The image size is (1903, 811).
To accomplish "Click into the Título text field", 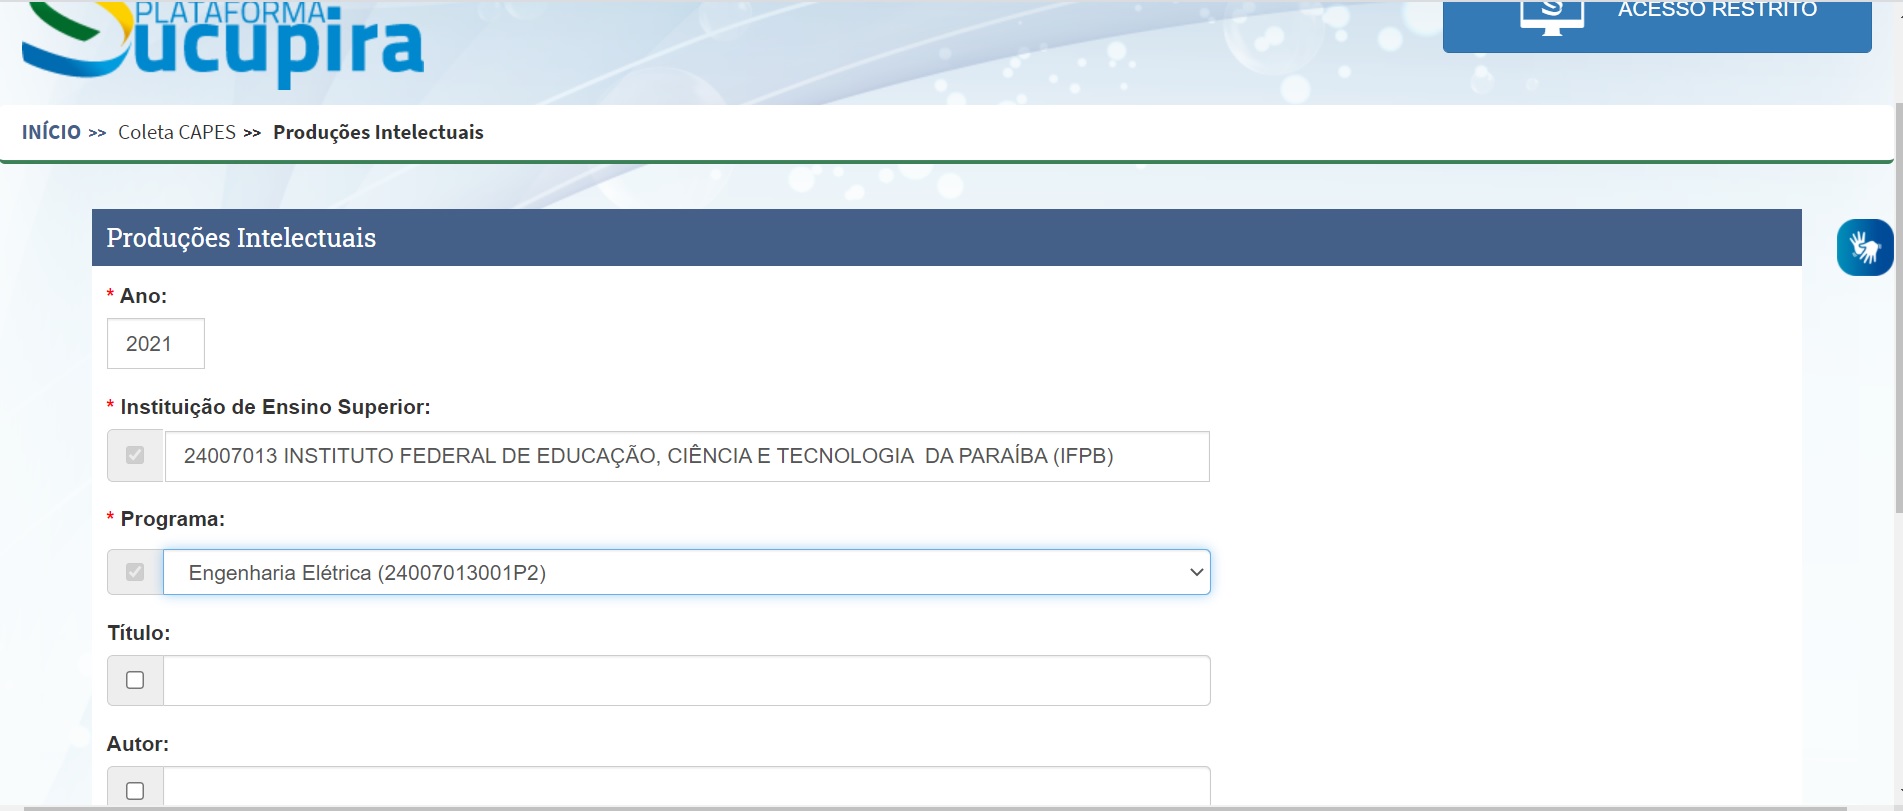I will (x=686, y=680).
